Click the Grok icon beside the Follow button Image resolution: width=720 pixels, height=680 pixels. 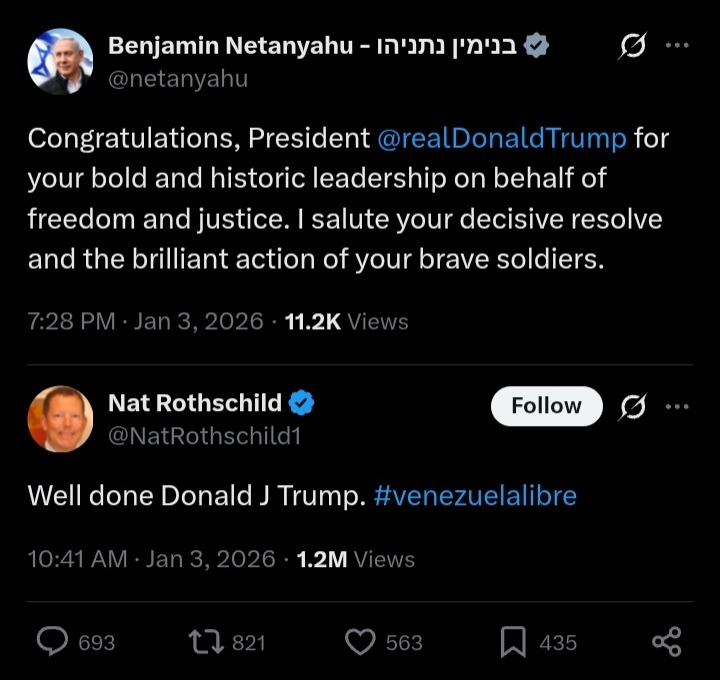tap(632, 406)
